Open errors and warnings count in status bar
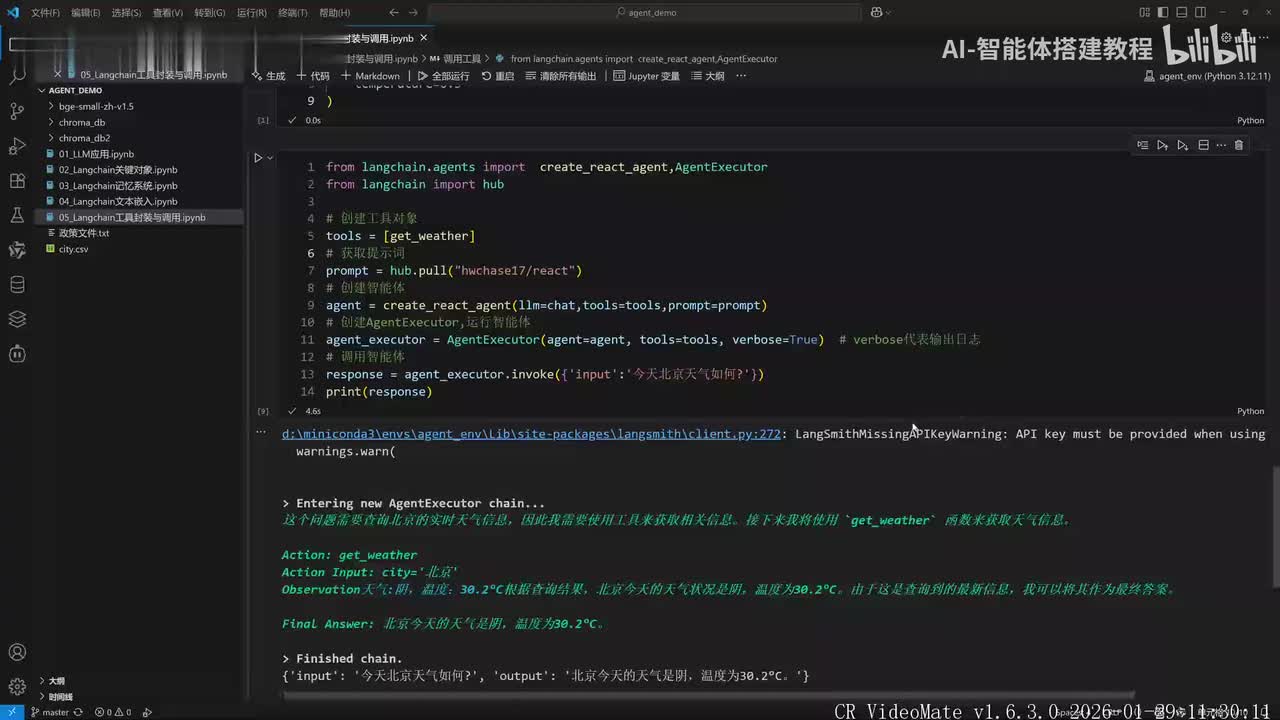The height and width of the screenshot is (720, 1280). pyautogui.click(x=111, y=712)
